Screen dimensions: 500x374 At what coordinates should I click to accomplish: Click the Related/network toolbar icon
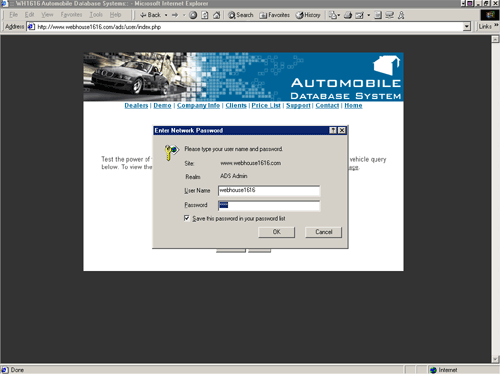pyautogui.click(x=389, y=15)
